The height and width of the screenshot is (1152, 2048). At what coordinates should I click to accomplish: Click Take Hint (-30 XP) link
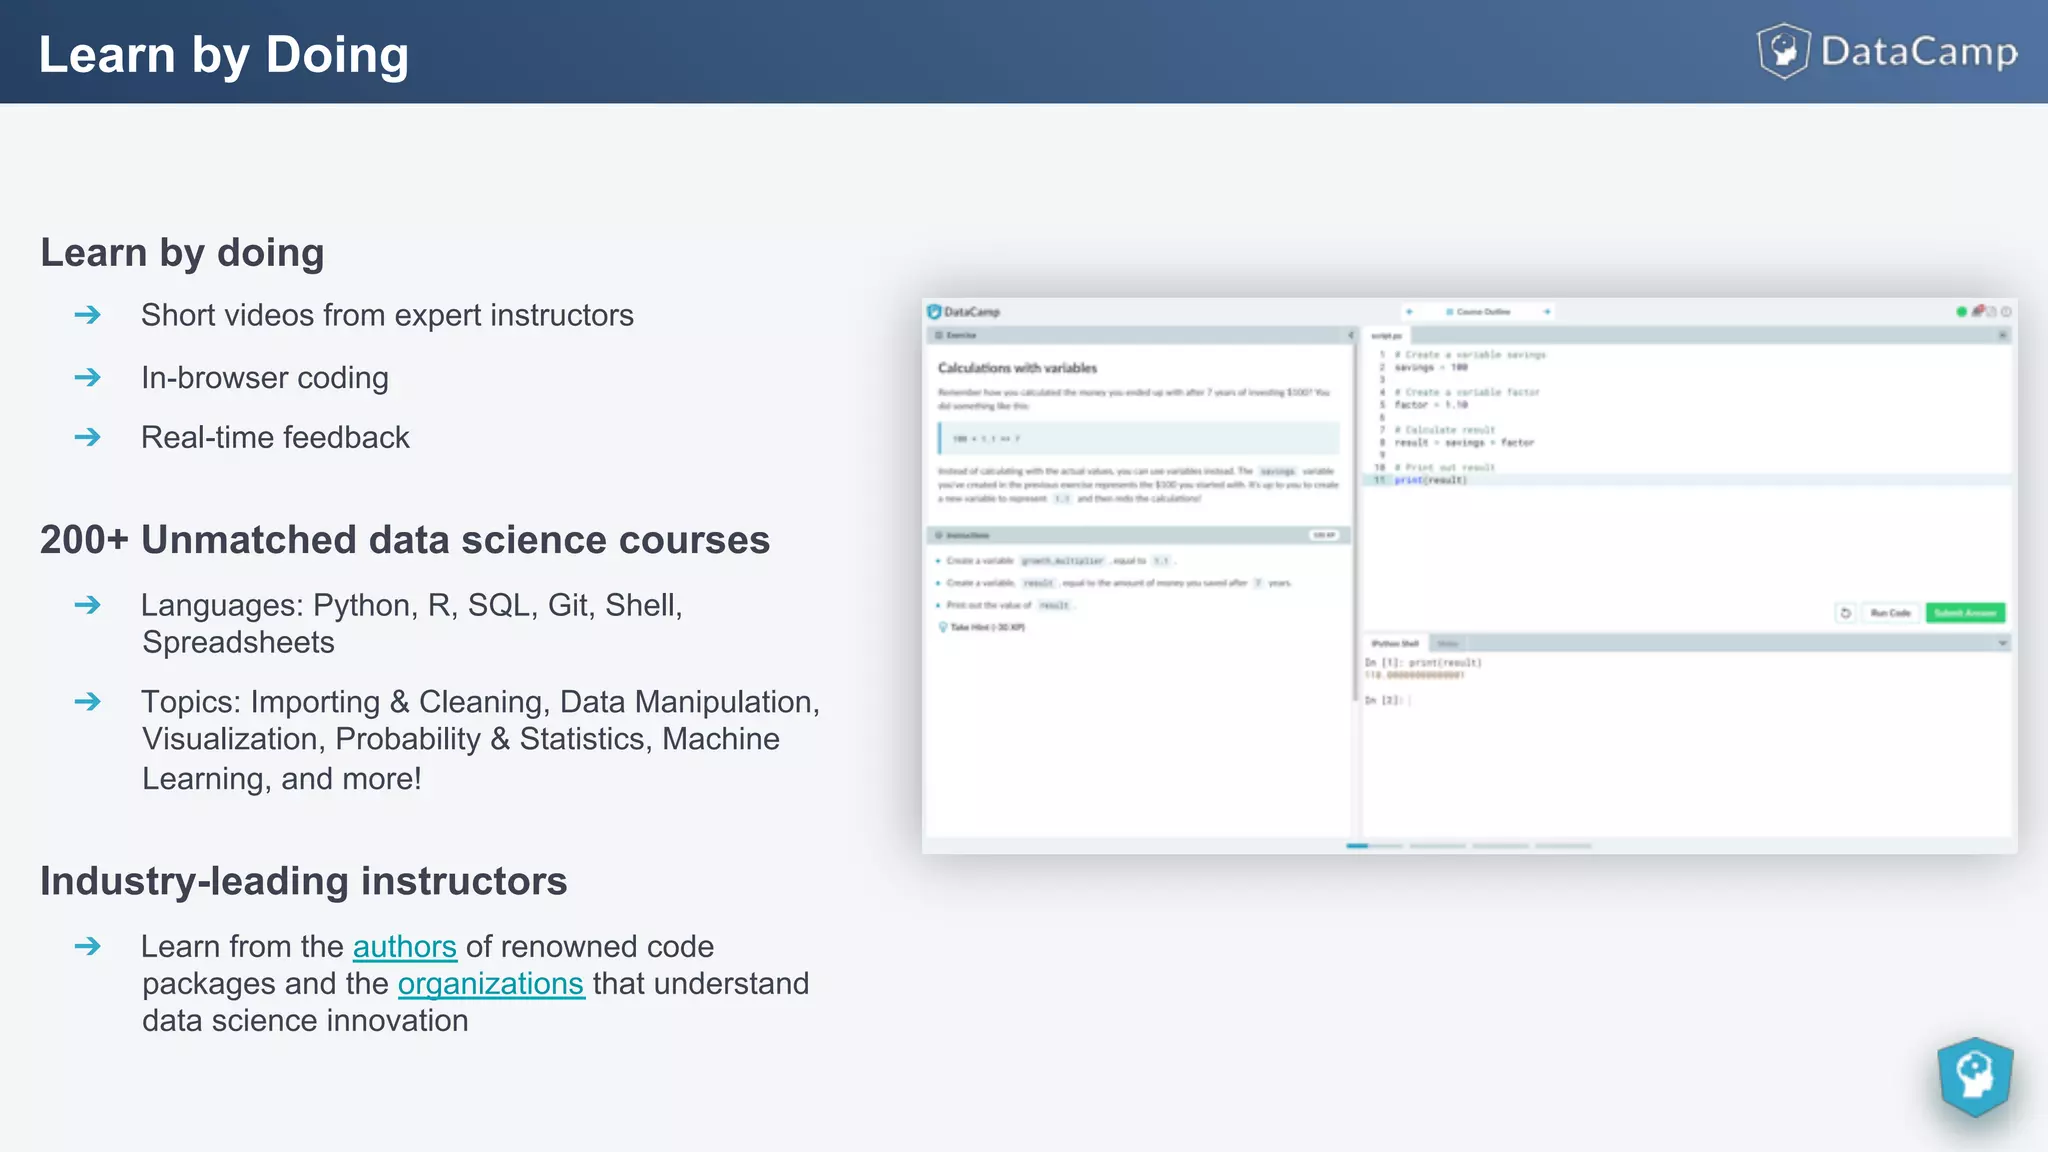(982, 628)
